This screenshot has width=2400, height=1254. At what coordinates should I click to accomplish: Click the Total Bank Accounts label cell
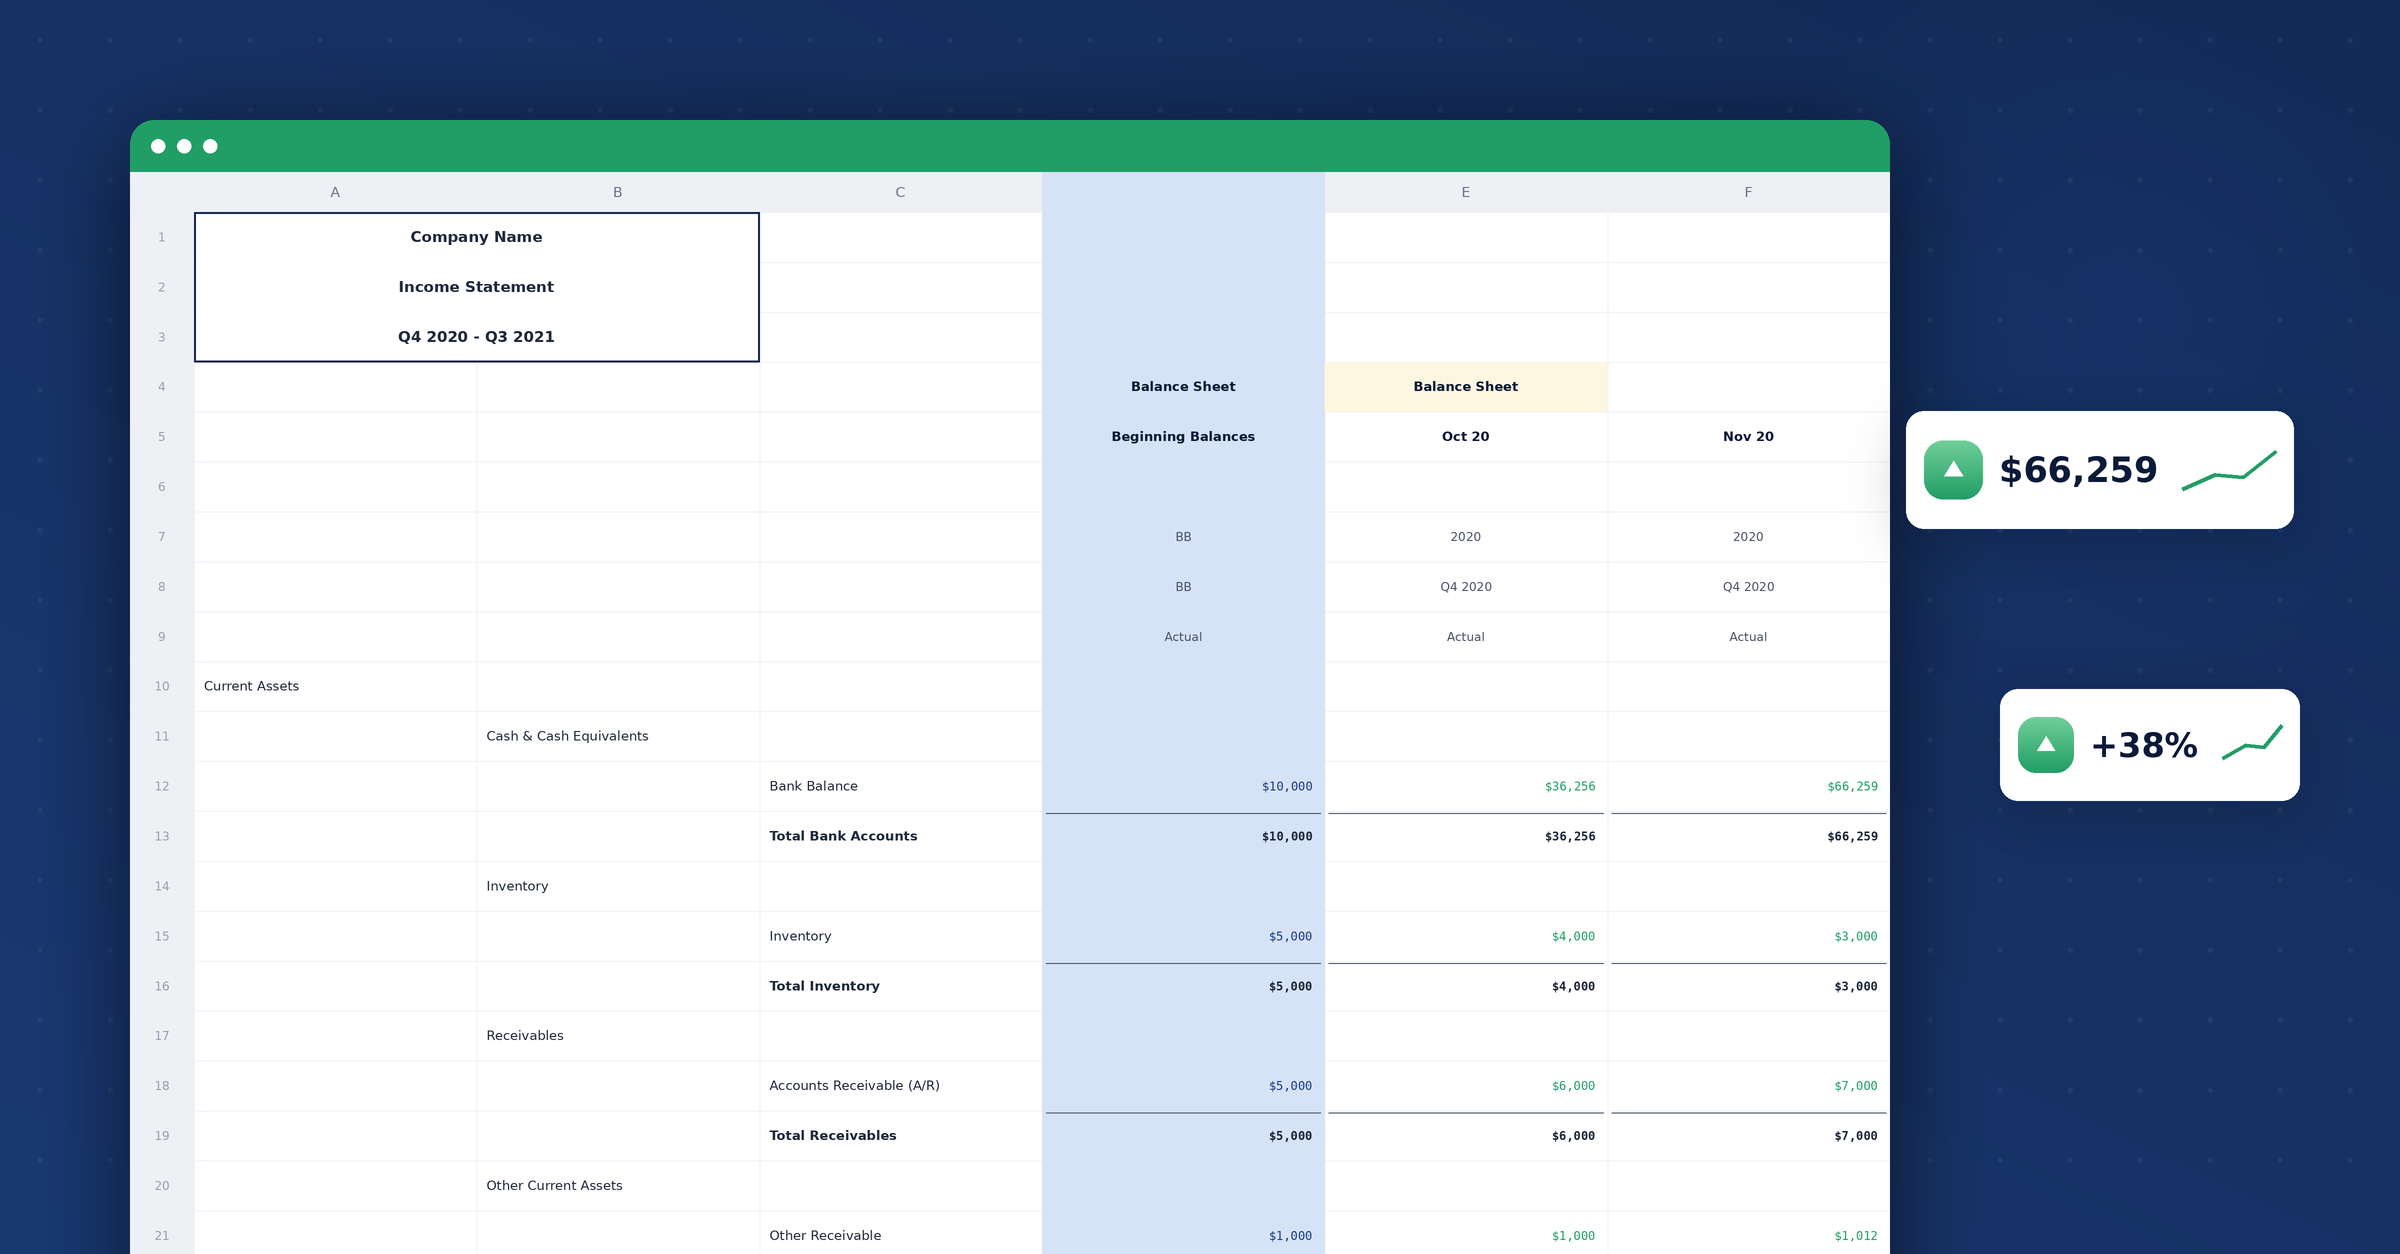click(901, 836)
